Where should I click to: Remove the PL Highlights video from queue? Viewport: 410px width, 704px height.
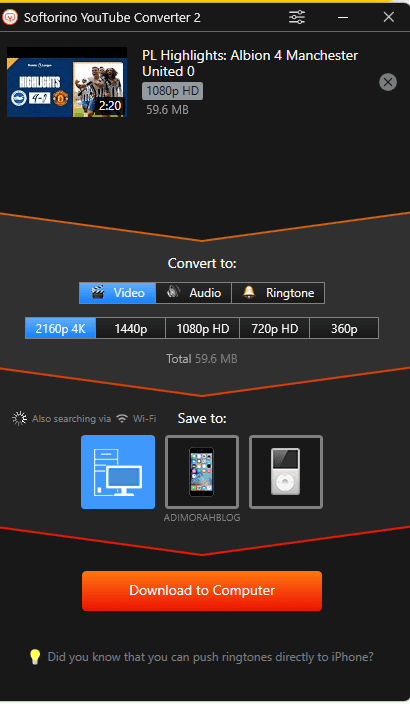[x=388, y=82]
